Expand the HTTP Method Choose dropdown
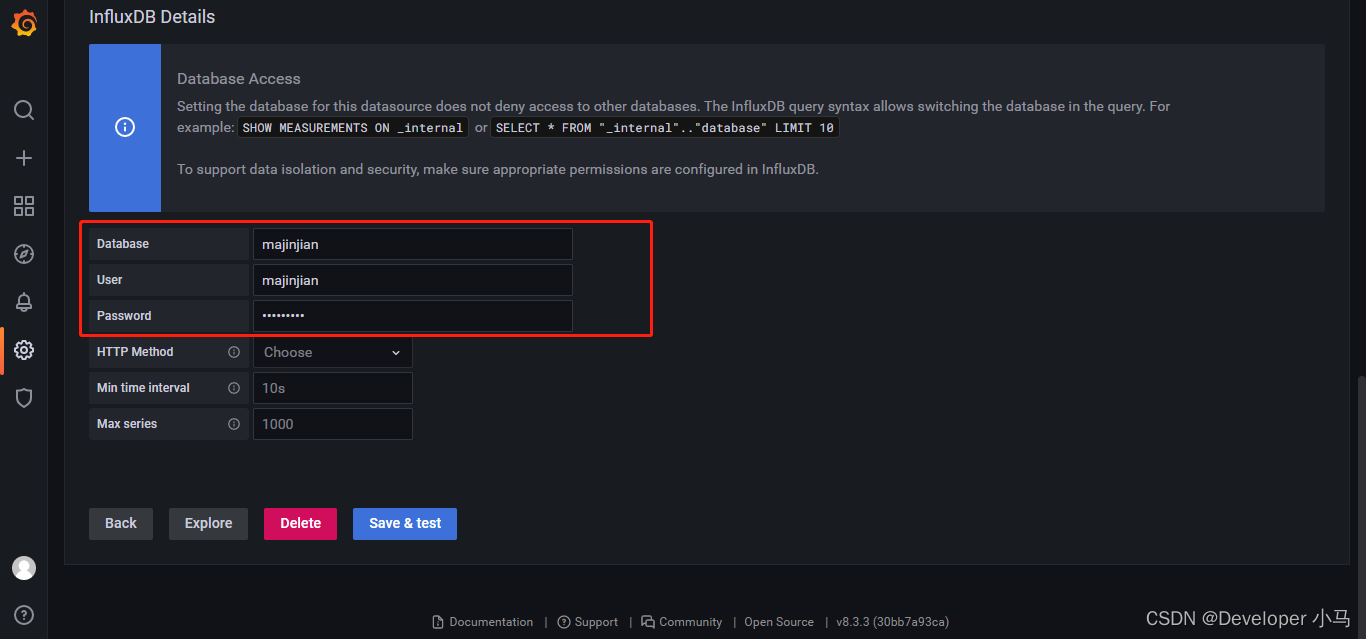This screenshot has width=1366, height=639. [332, 352]
